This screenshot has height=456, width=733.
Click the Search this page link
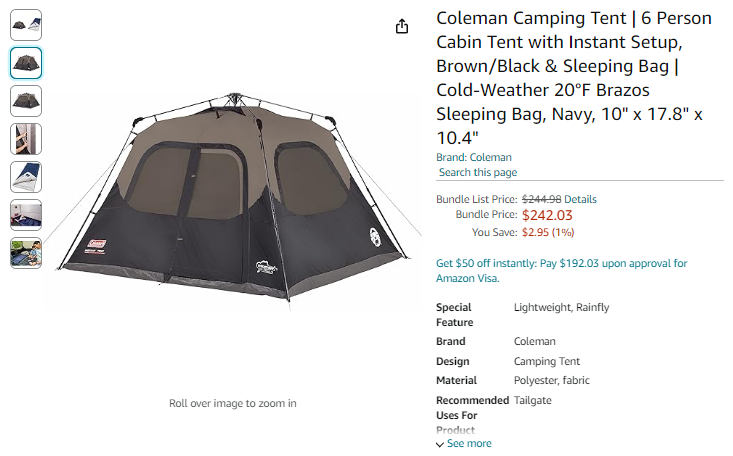pyautogui.click(x=478, y=172)
